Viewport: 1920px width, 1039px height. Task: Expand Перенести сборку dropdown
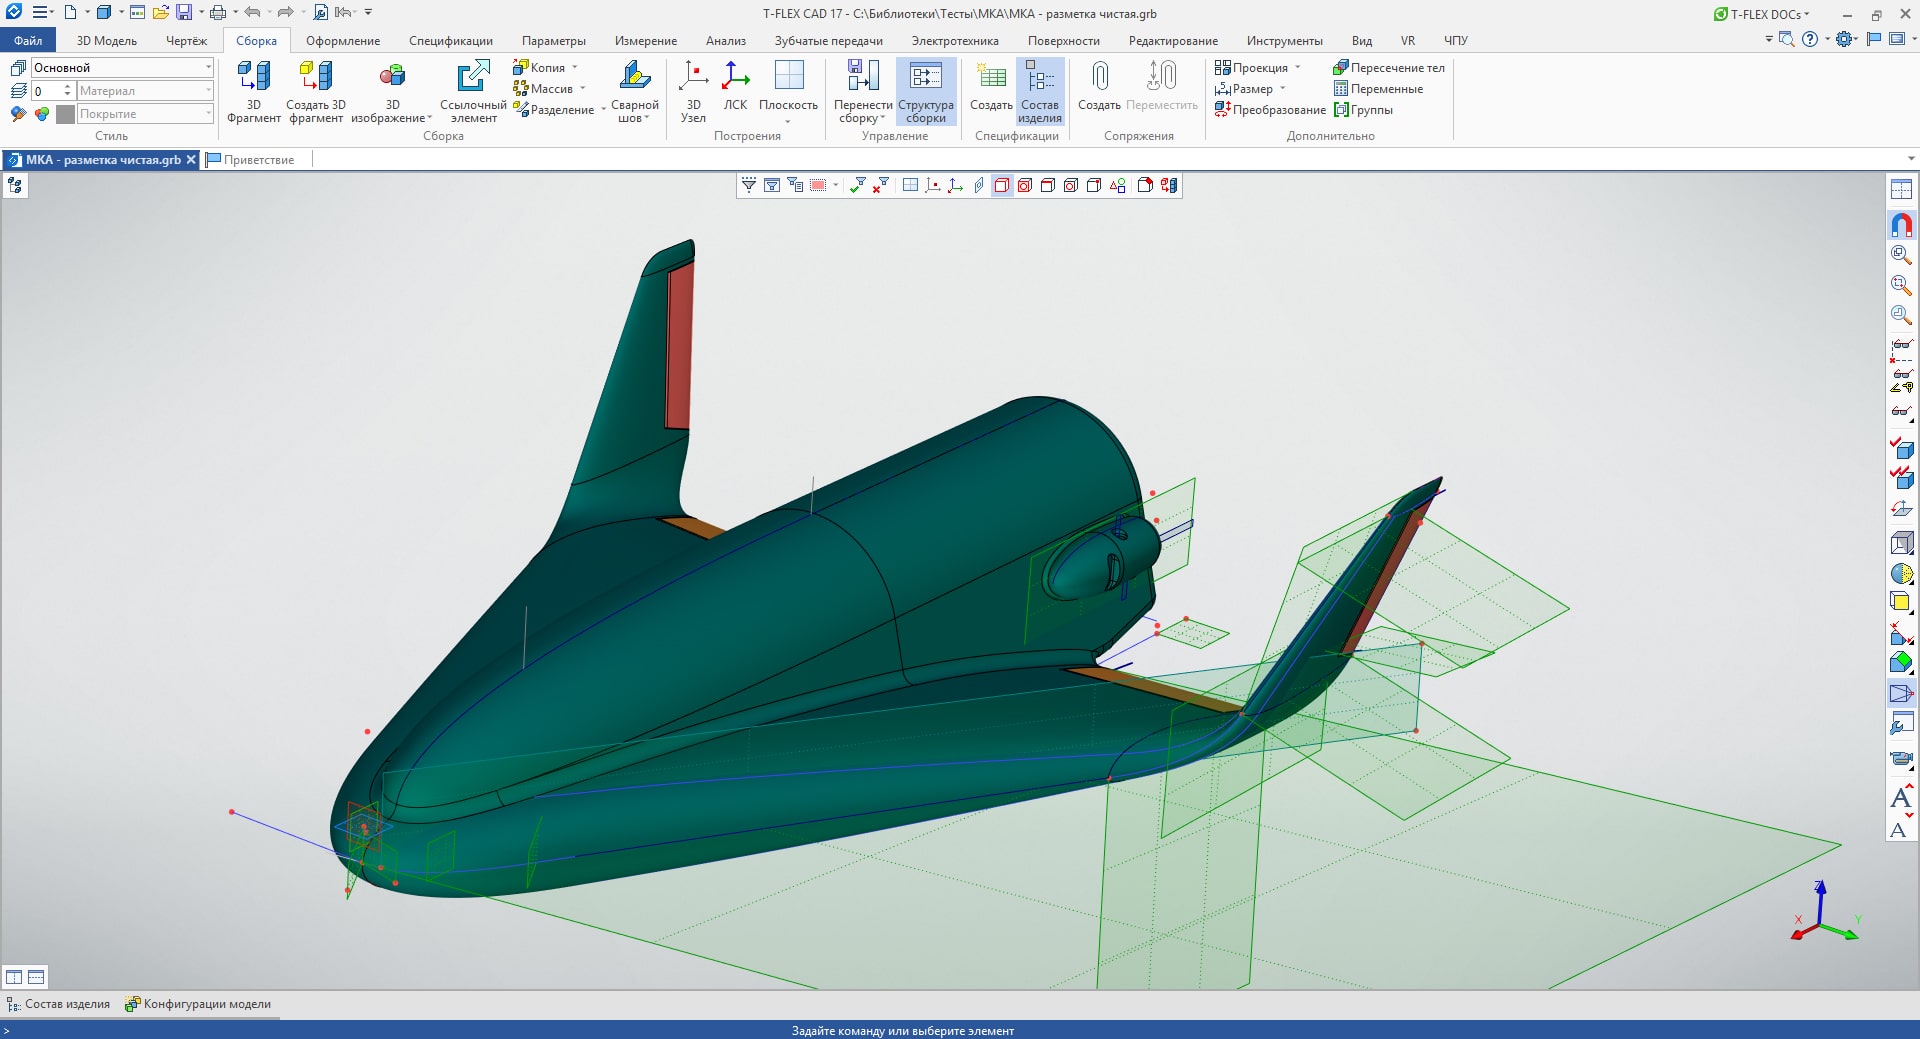point(883,118)
